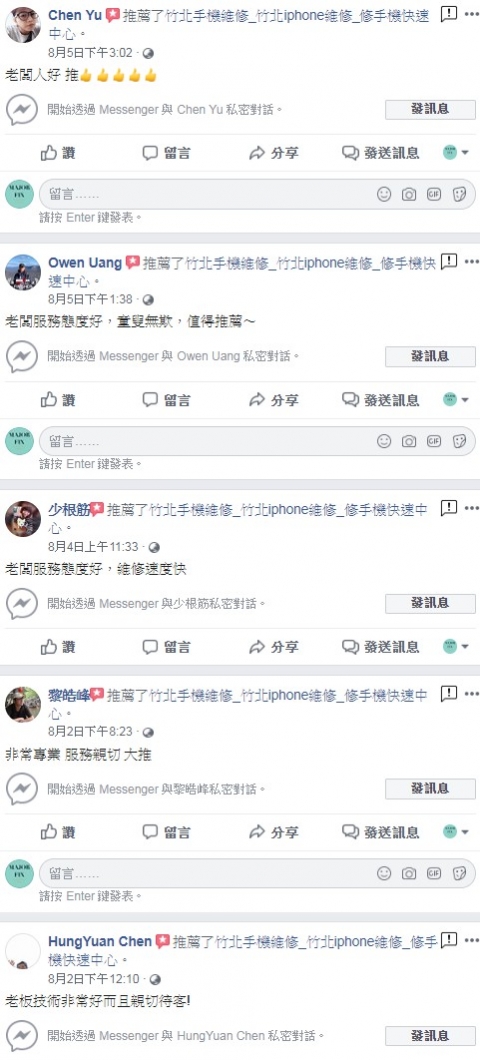Click Messenger icon under 少根筋's review
Viewport: 480px width, 1060px height.
tap(22, 604)
